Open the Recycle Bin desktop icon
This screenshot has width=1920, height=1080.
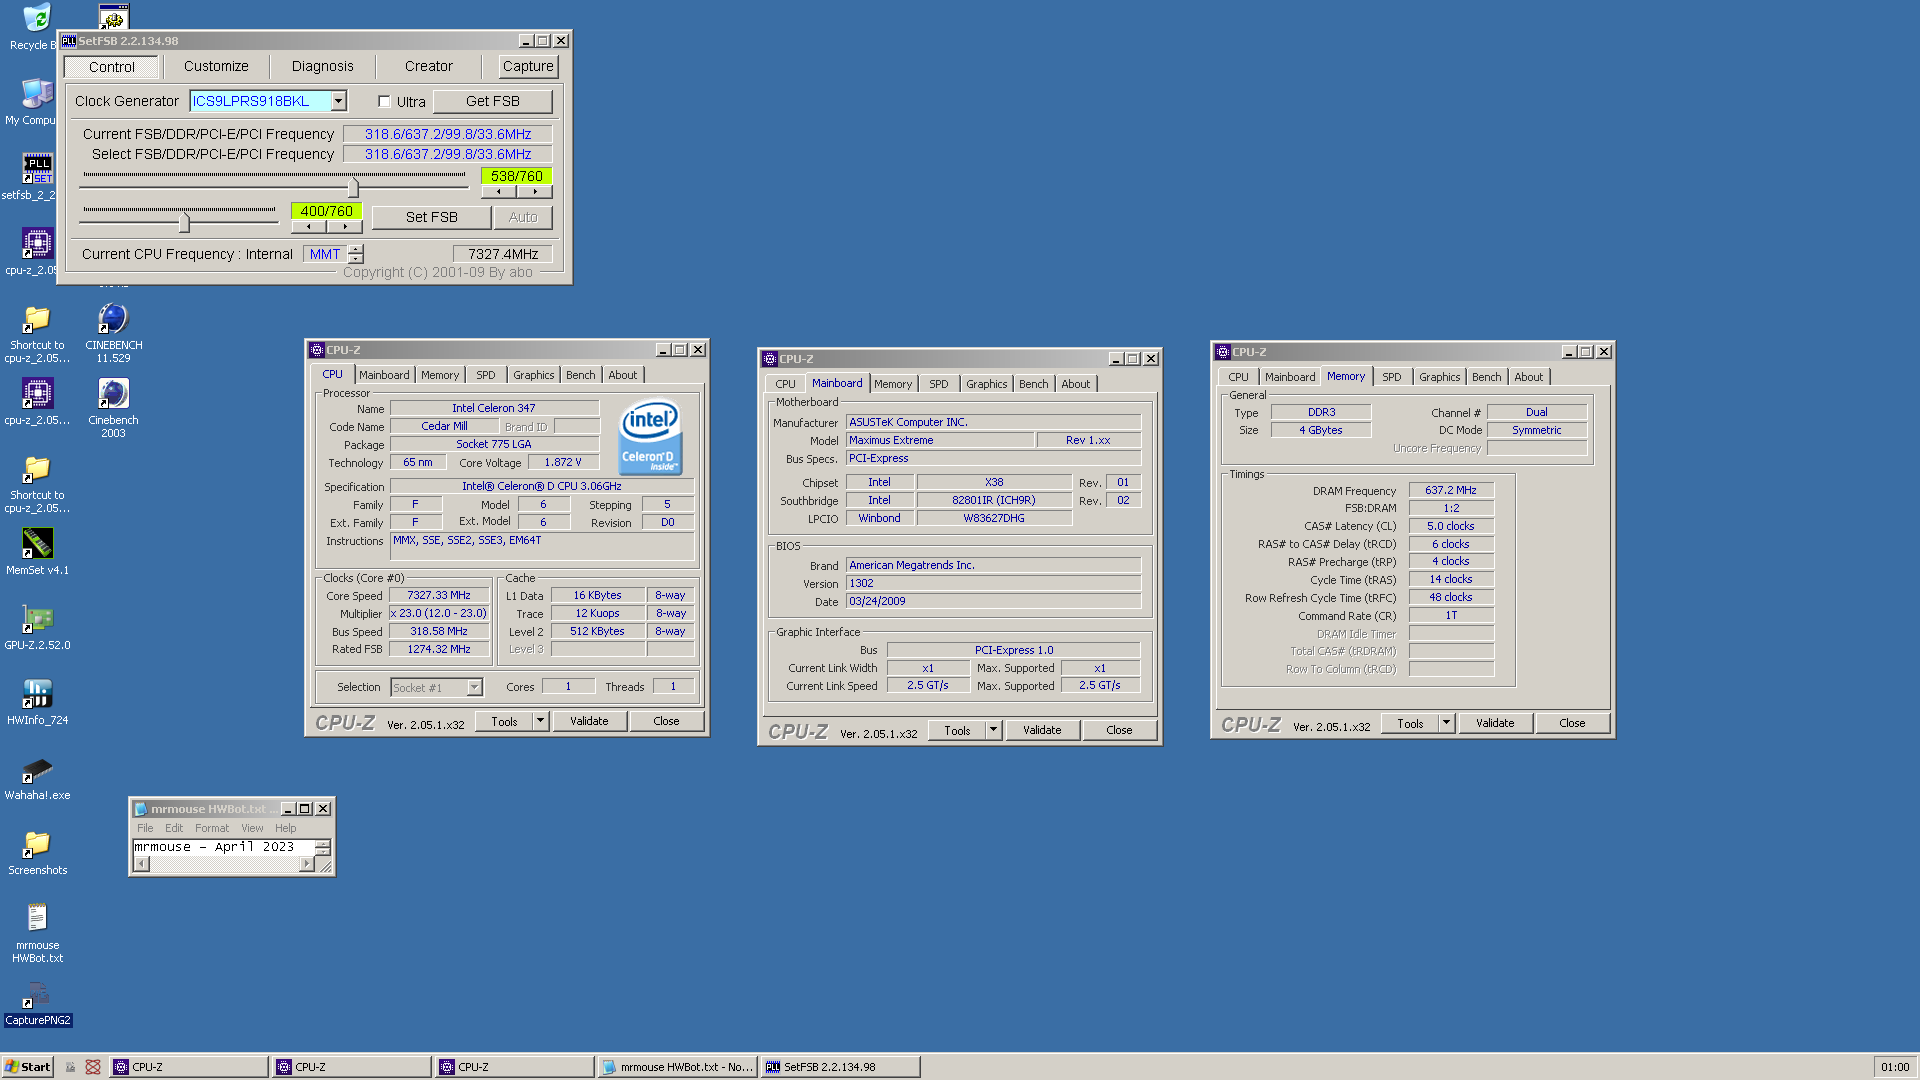point(36,19)
